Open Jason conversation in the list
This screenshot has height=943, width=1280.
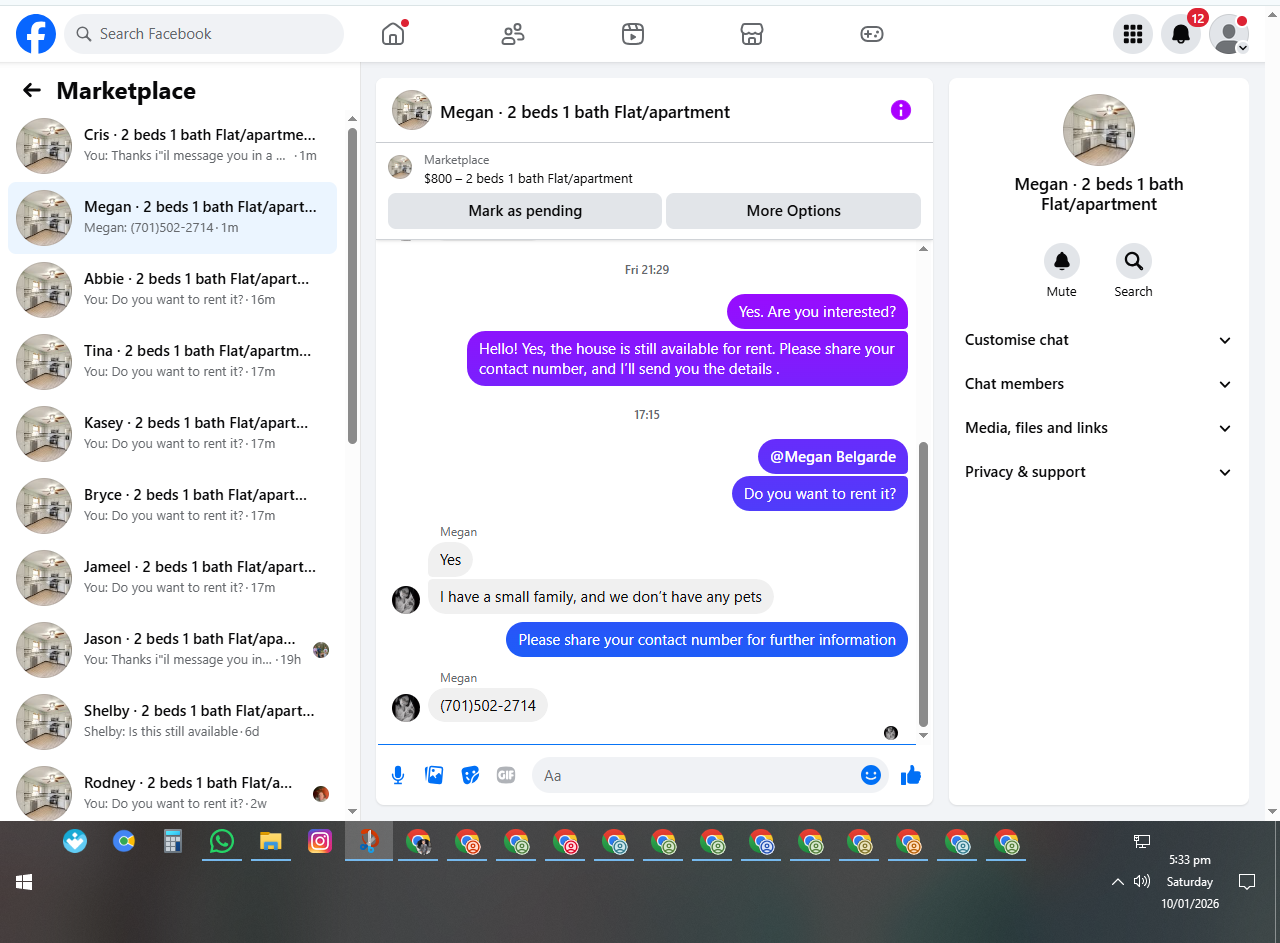pyautogui.click(x=172, y=650)
